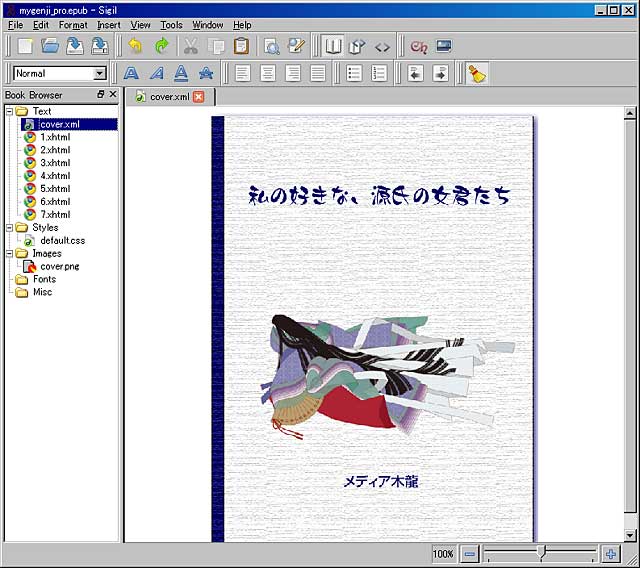The image size is (640, 568).
Task: Click the broom Remove Formatting icon
Action: coord(476,73)
